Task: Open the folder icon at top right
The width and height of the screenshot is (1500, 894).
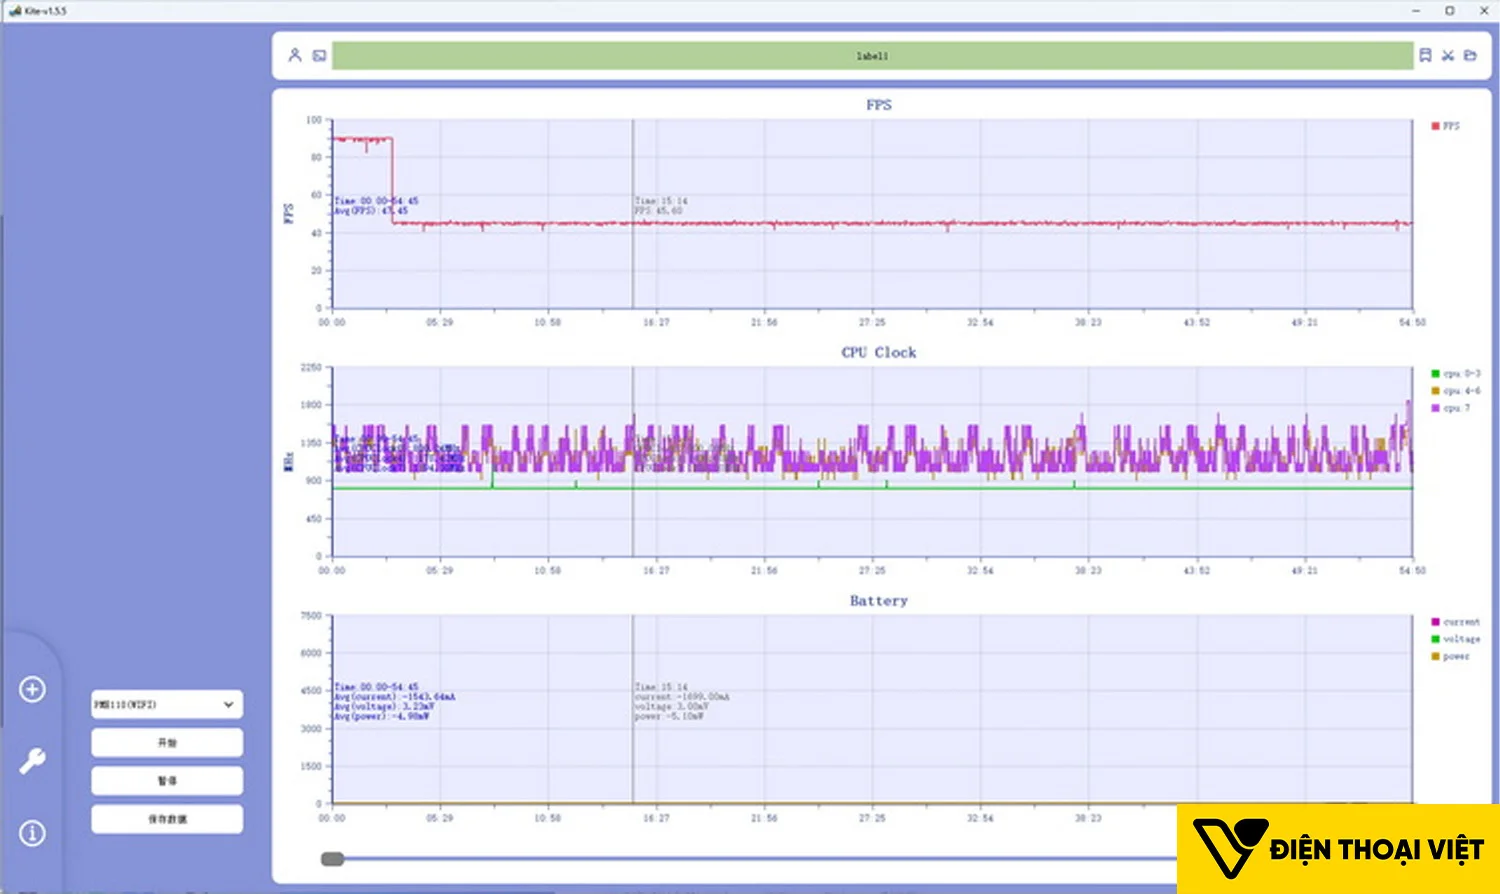Action: click(x=1470, y=55)
